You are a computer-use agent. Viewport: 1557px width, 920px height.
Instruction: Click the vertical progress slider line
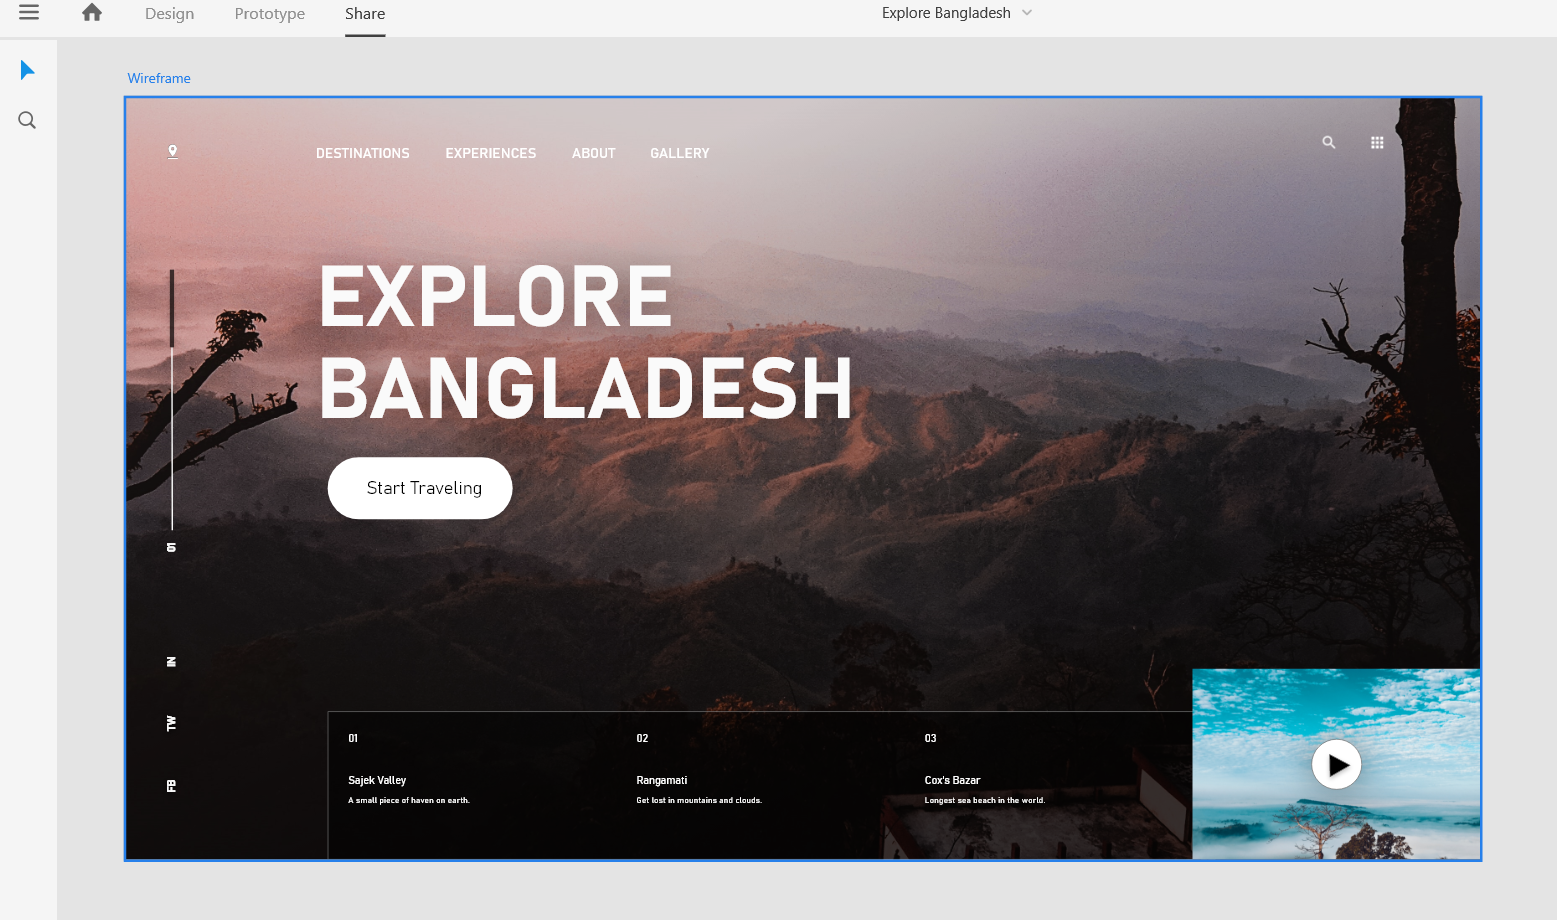[x=172, y=400]
